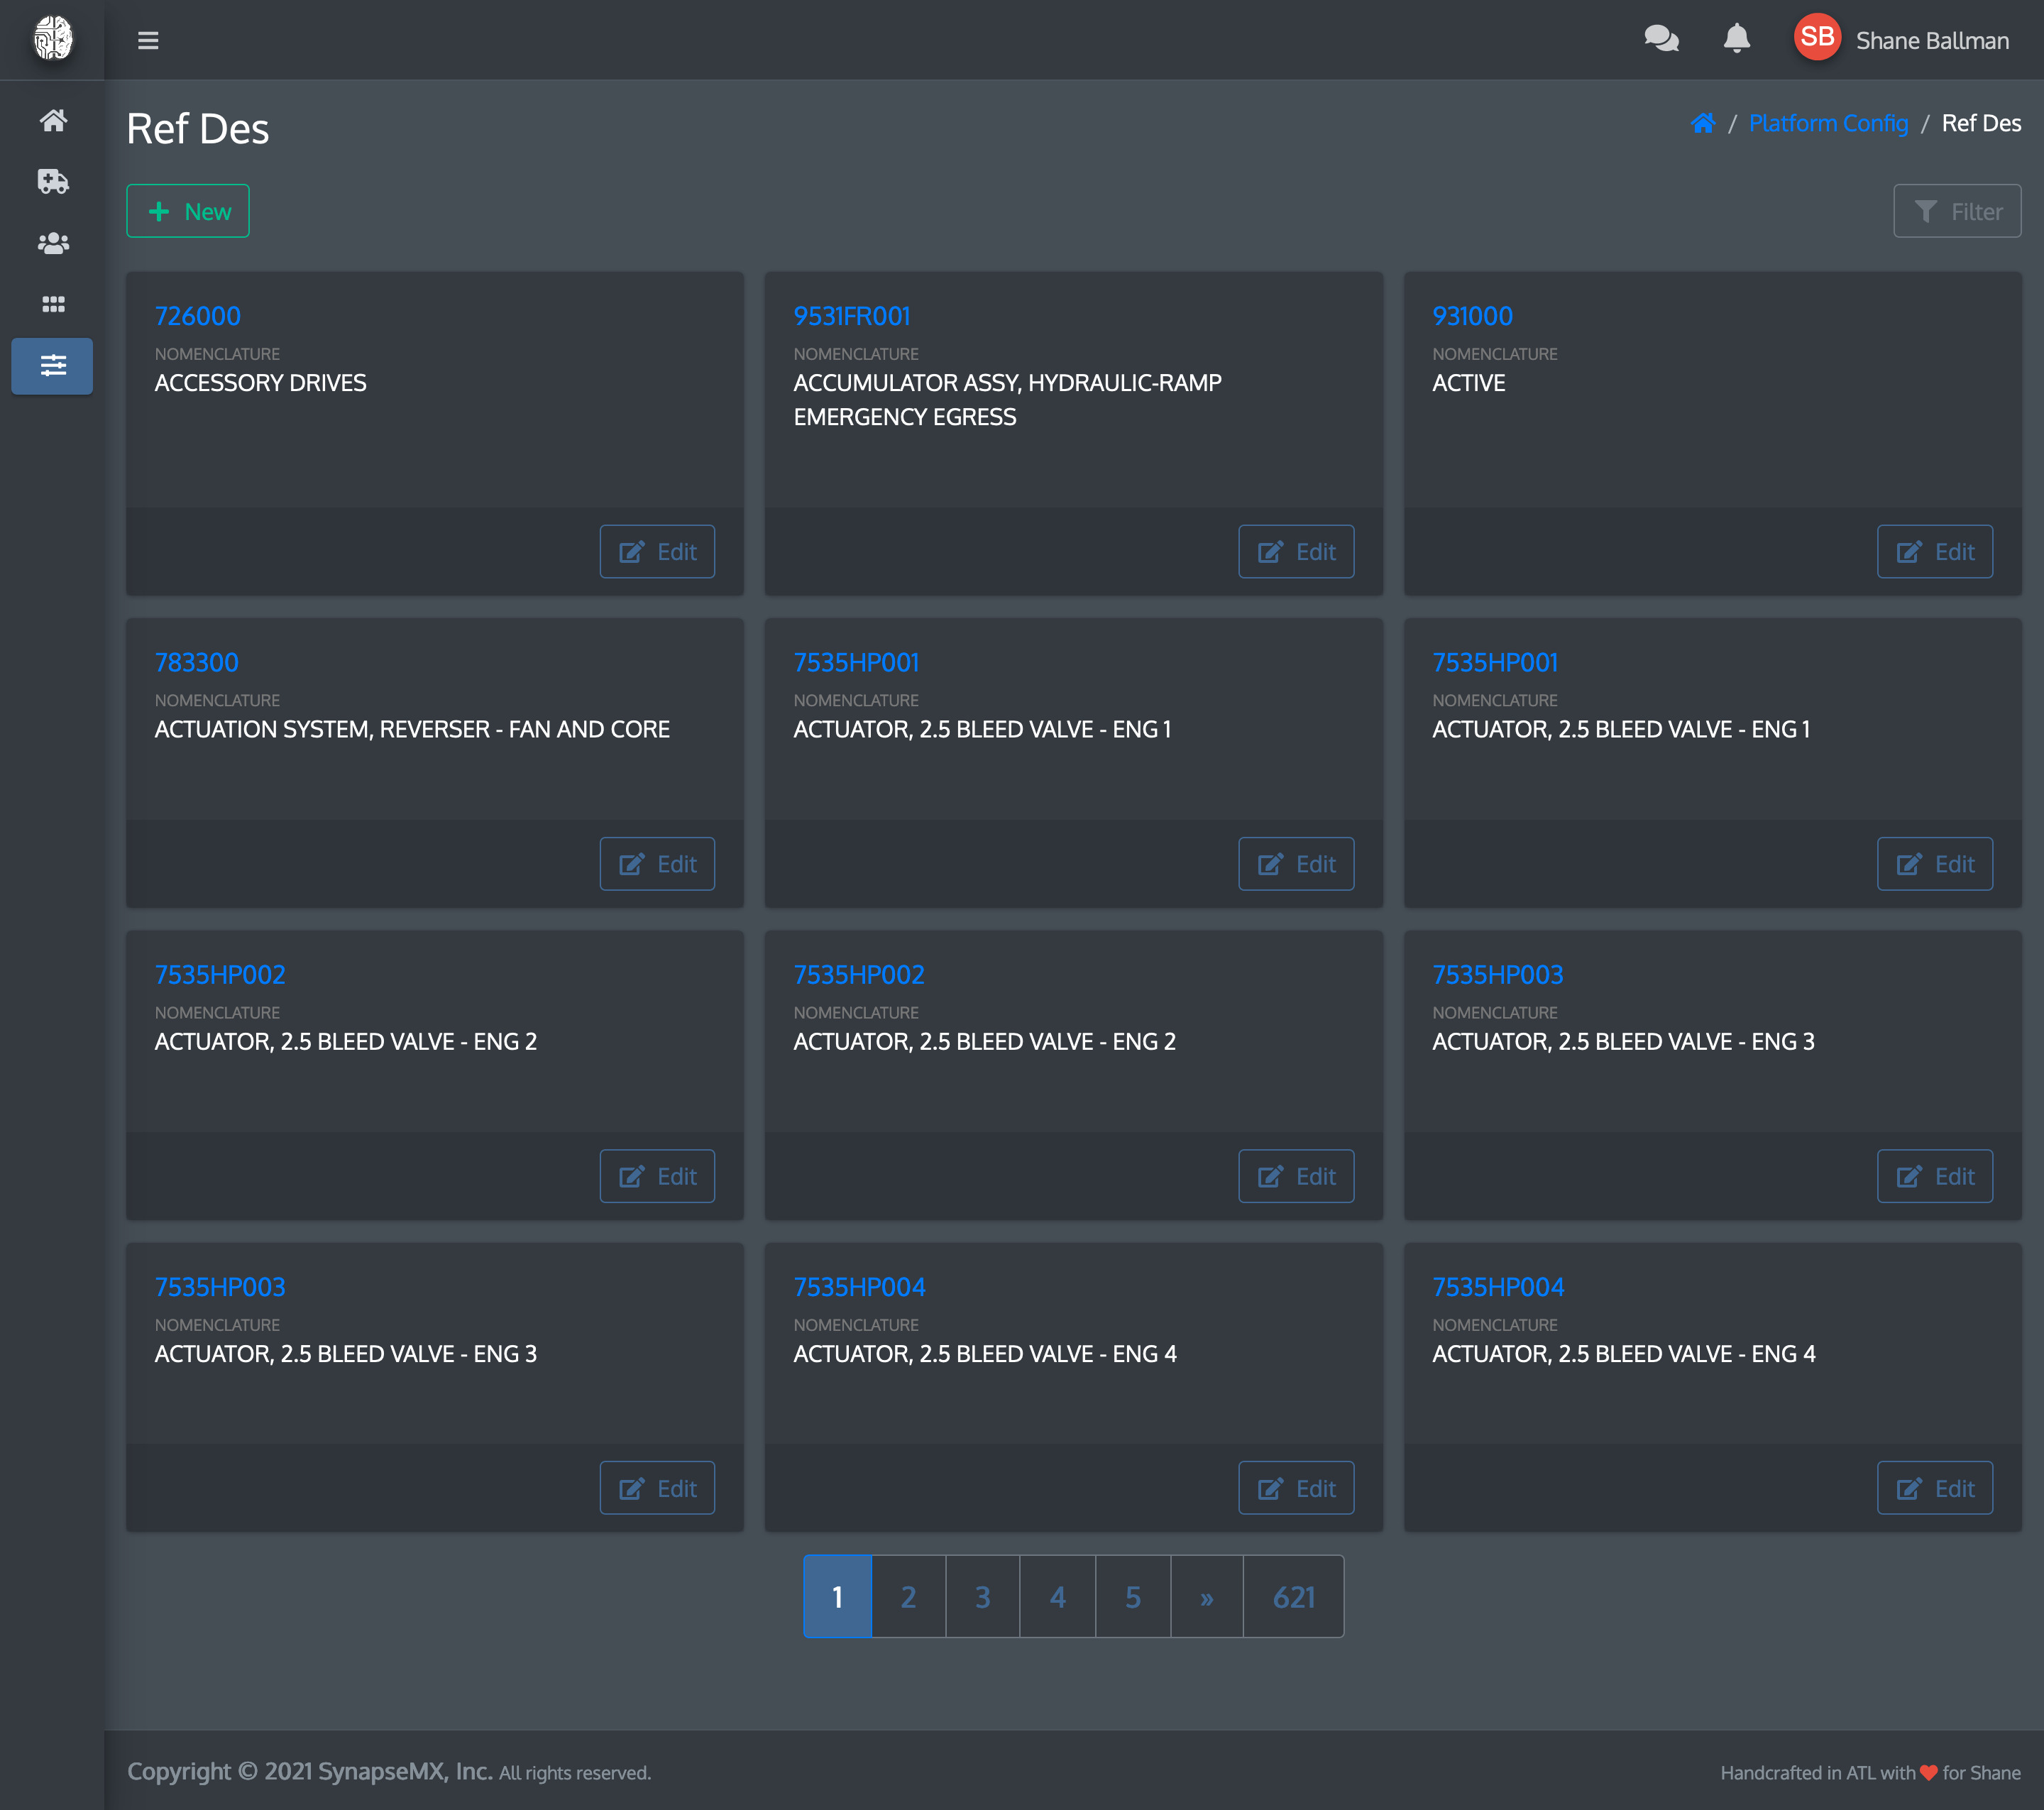Open the Home sidebar icon
This screenshot has width=2044, height=1810.
[x=53, y=121]
